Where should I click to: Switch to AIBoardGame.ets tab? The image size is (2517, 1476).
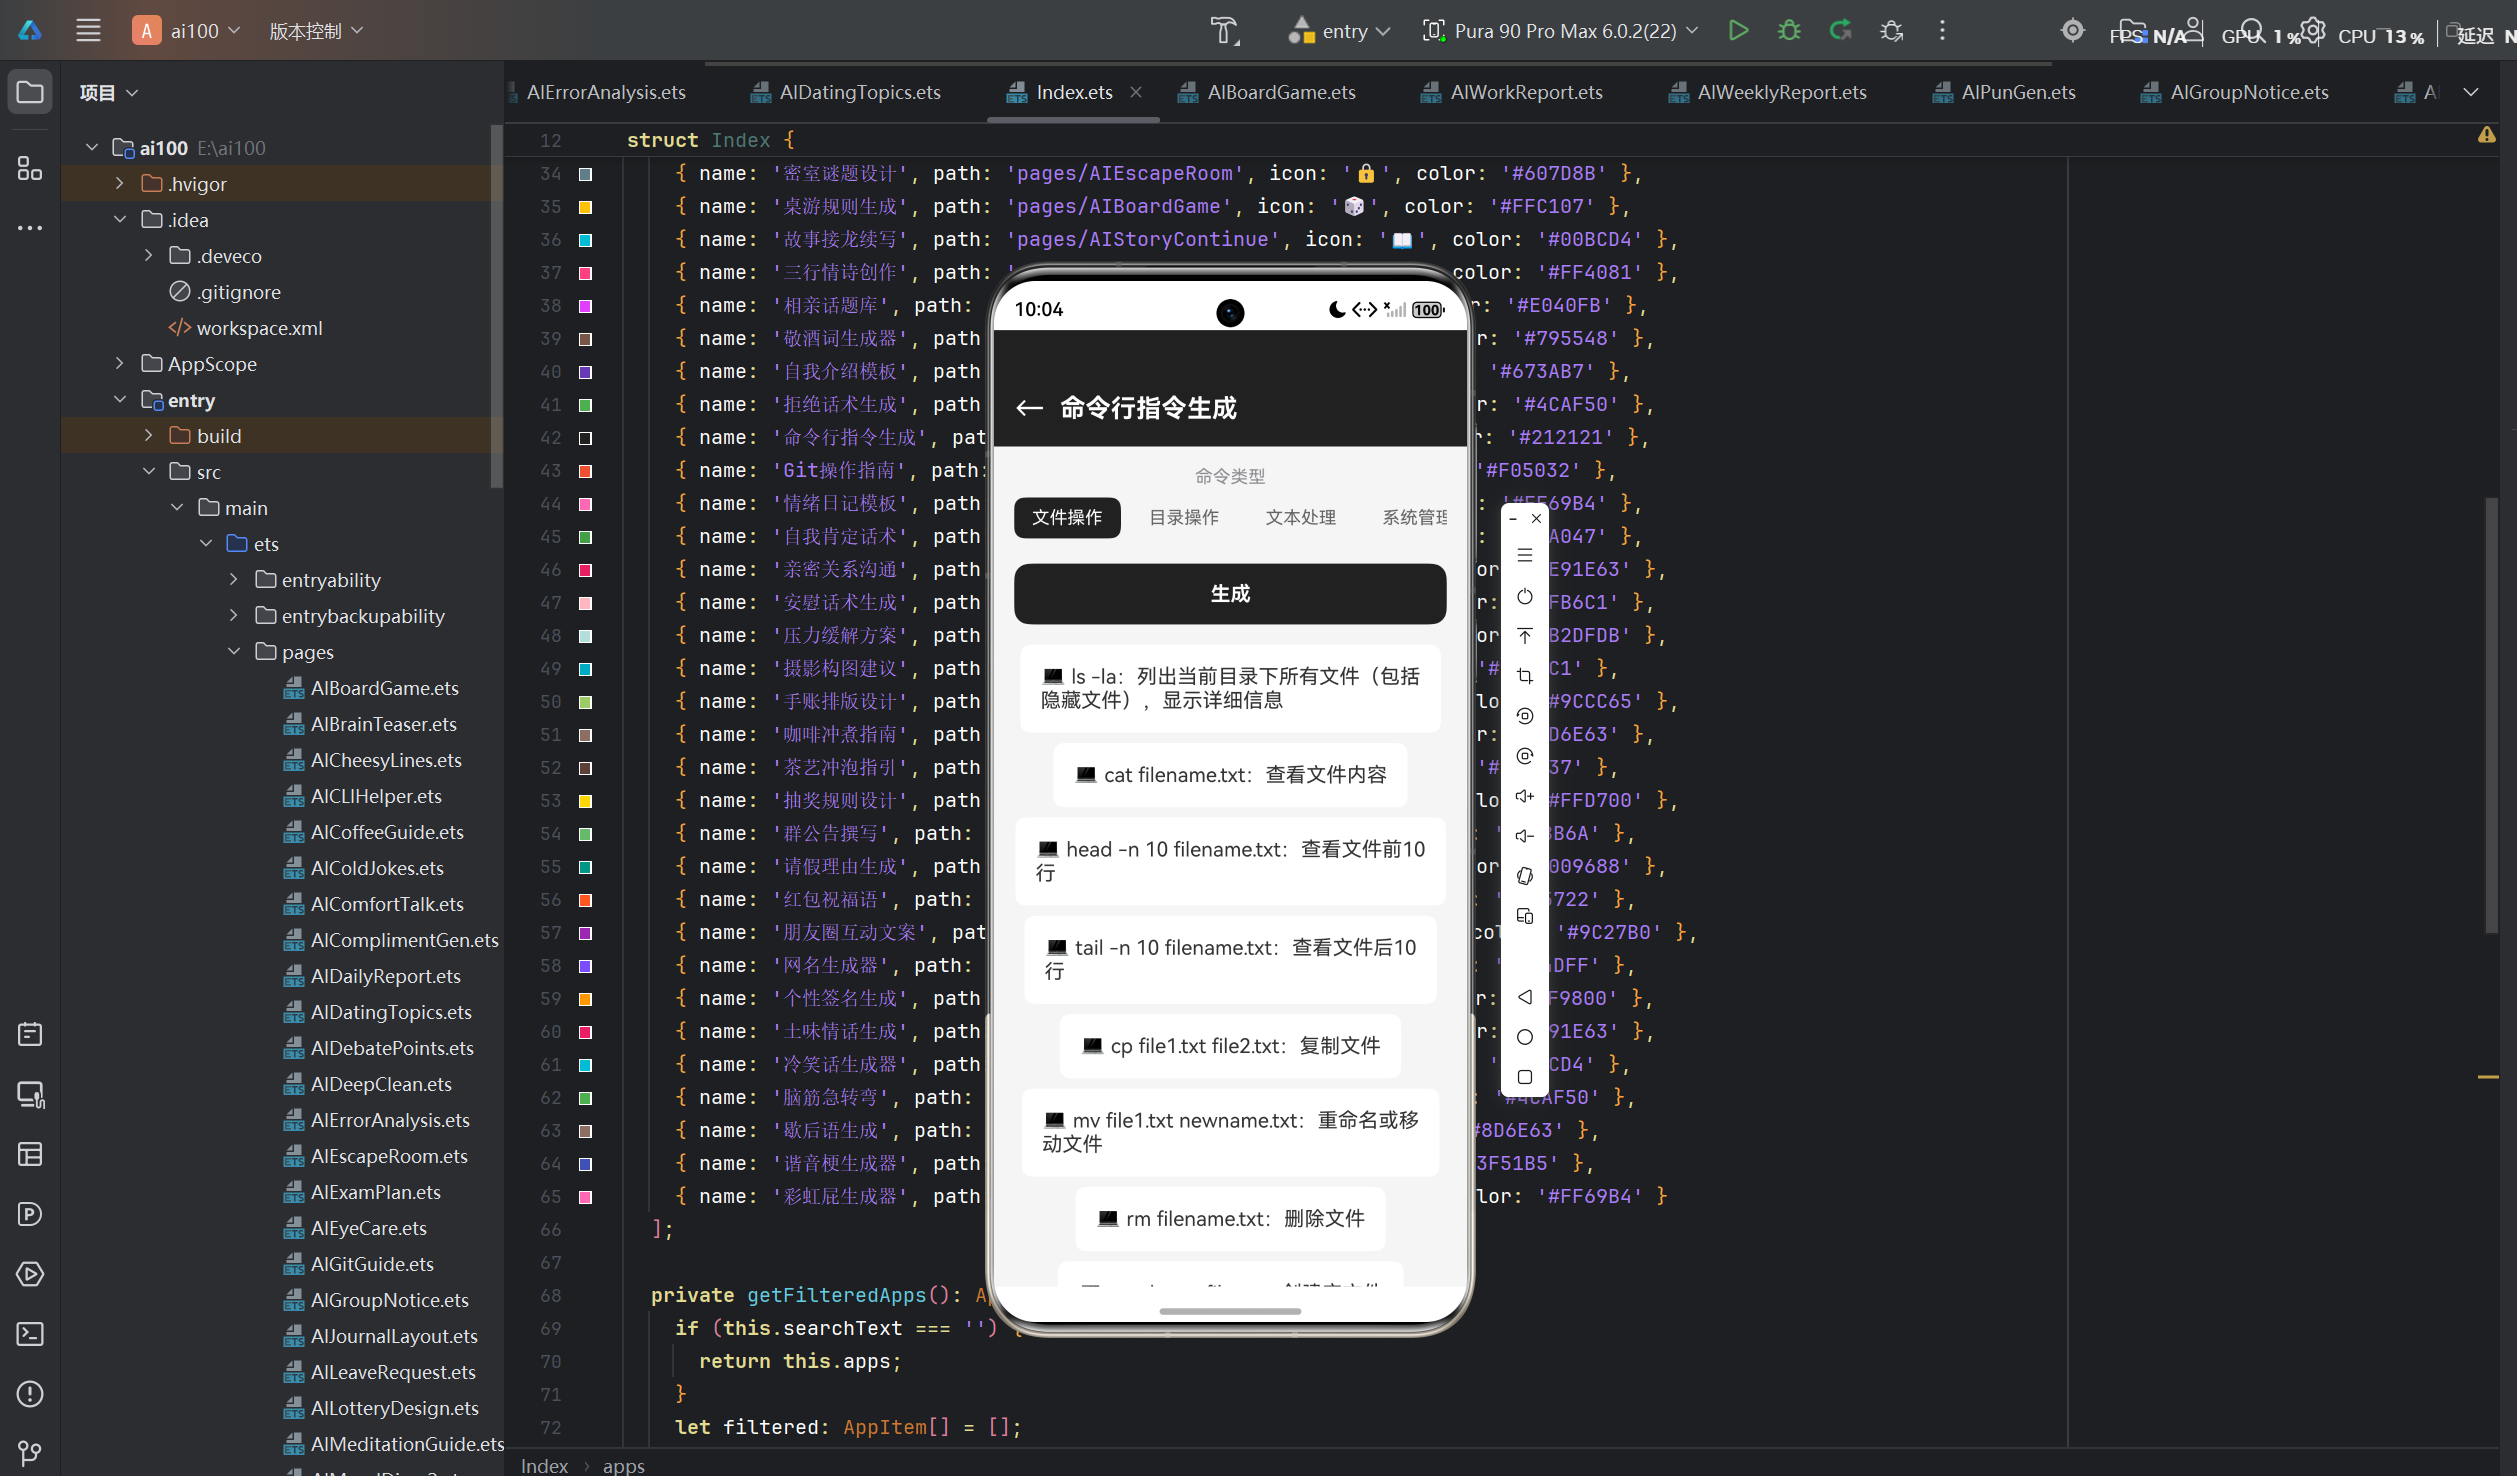[x=1268, y=92]
